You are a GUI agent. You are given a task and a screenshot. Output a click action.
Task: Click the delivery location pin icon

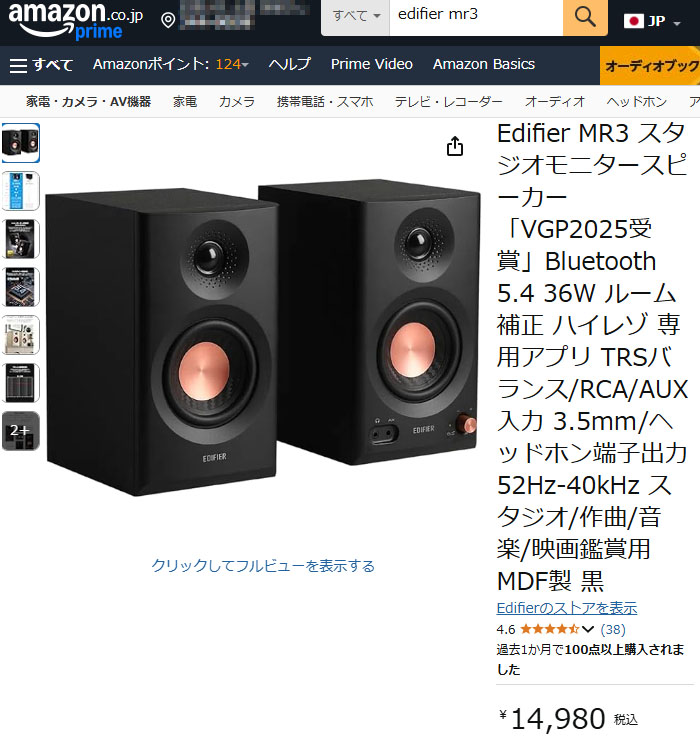pyautogui.click(x=168, y=20)
